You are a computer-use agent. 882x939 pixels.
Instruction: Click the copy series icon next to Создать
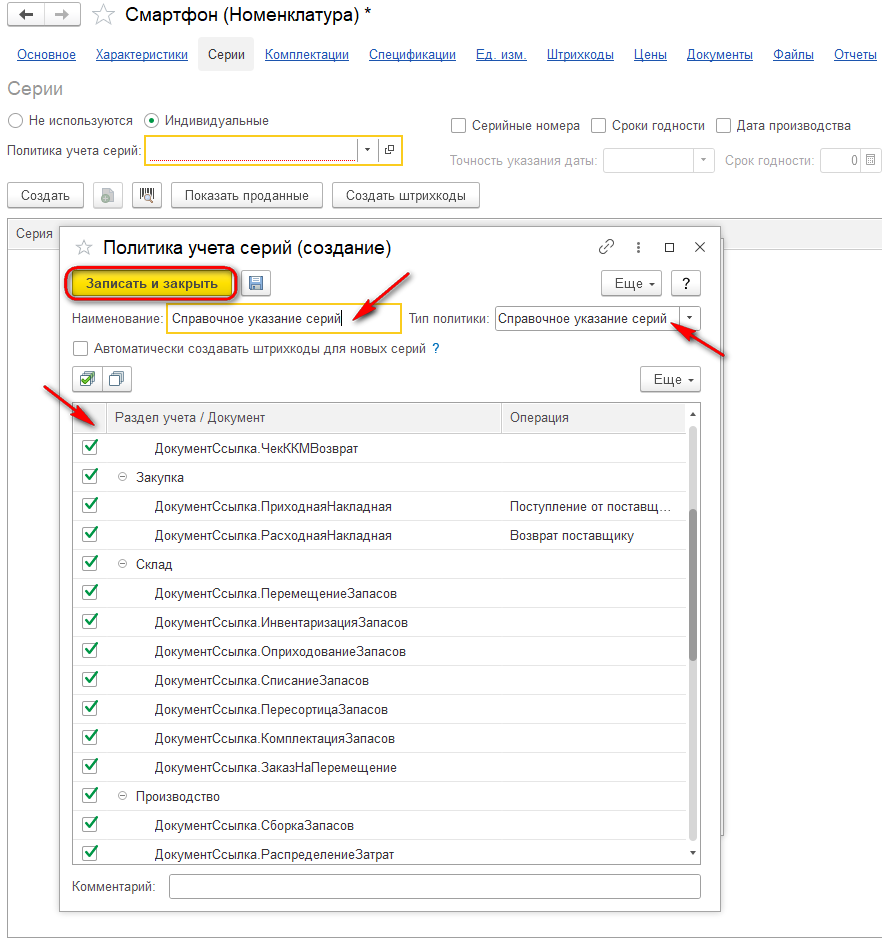pos(108,195)
